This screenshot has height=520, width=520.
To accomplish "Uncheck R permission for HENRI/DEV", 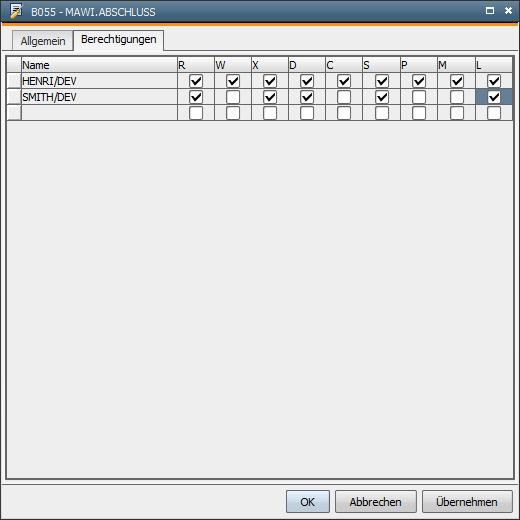I will coord(196,81).
